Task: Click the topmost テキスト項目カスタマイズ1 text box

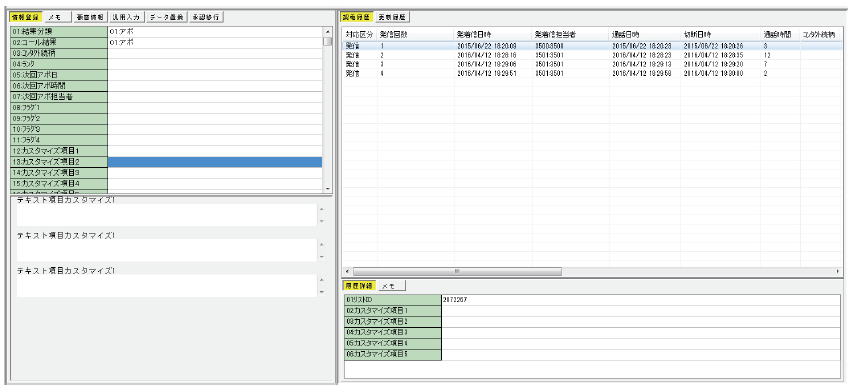Action: pos(166,215)
